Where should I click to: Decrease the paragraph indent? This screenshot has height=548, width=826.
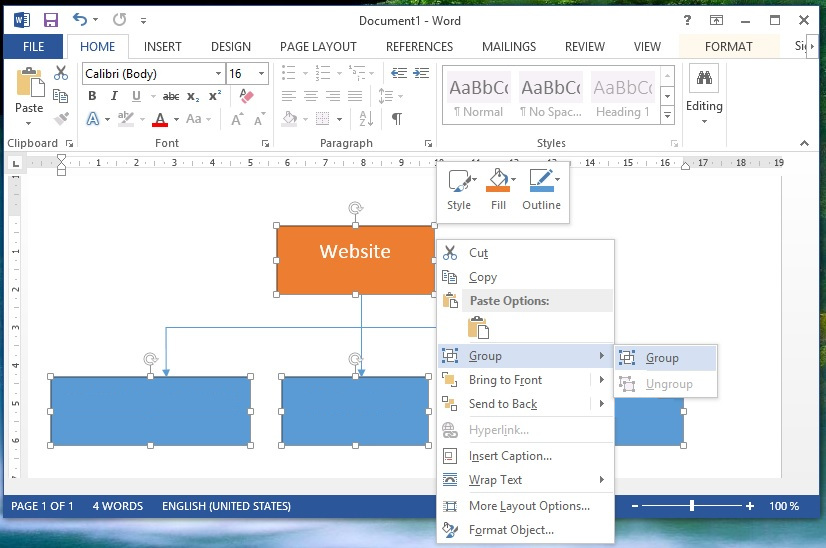coord(399,73)
